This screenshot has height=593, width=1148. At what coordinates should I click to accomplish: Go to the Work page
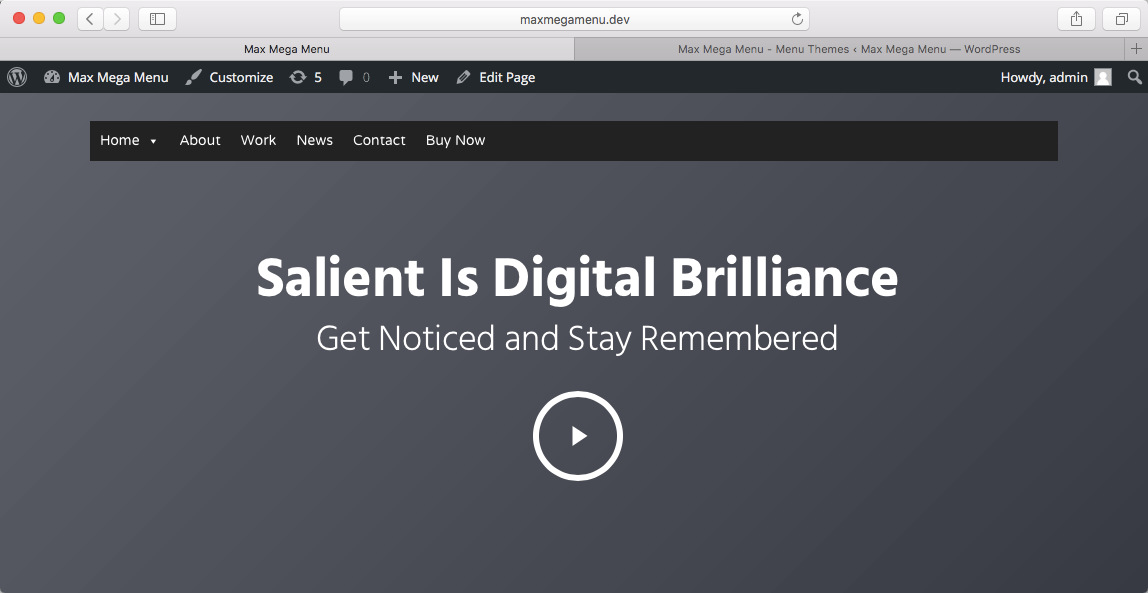[258, 140]
